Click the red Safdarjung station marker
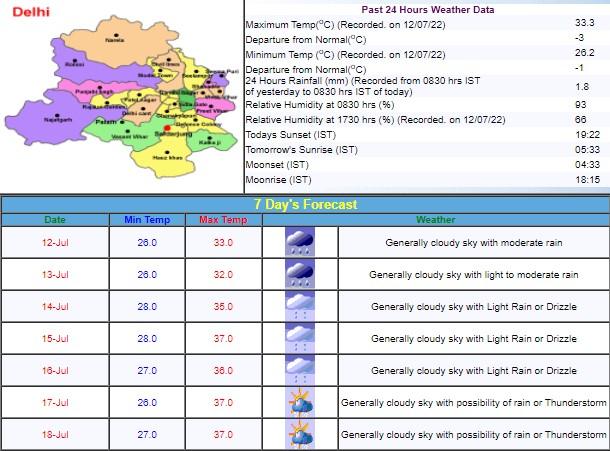Screen dimensions: 610x451 (165, 125)
